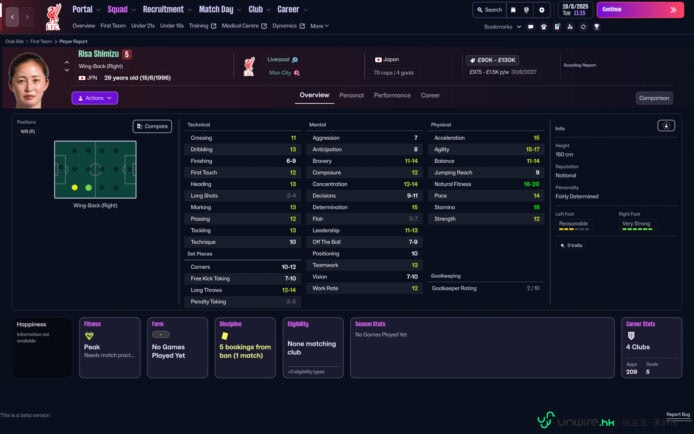The height and width of the screenshot is (434, 694).
Task: Open the league standings bookmark icon
Action: [570, 27]
